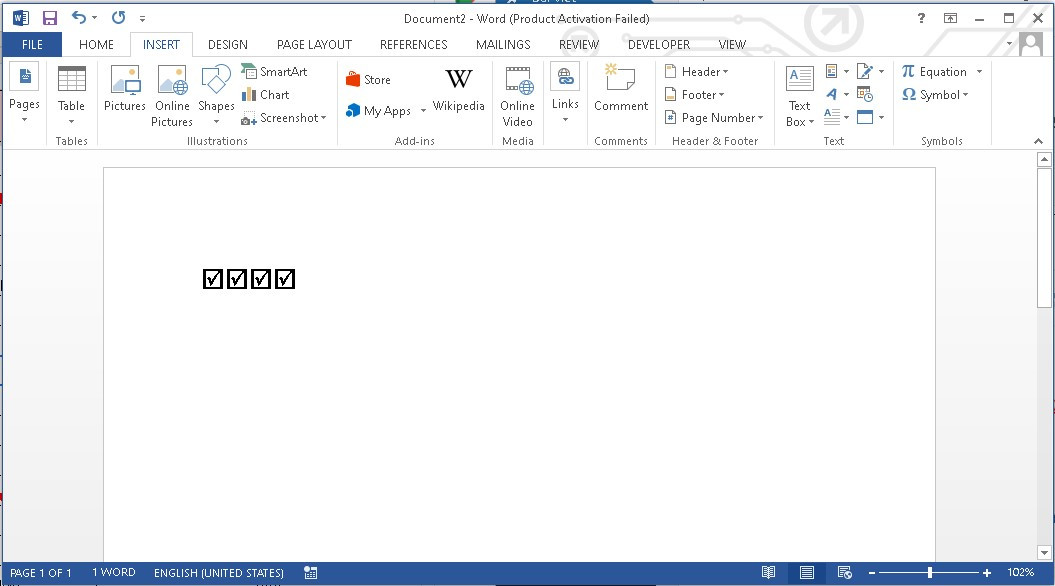Insert an Online Video

coord(517,95)
